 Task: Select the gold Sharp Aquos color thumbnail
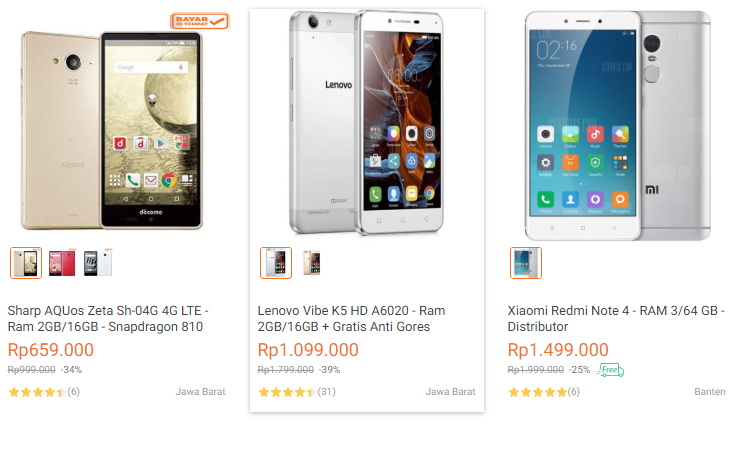(x=26, y=263)
